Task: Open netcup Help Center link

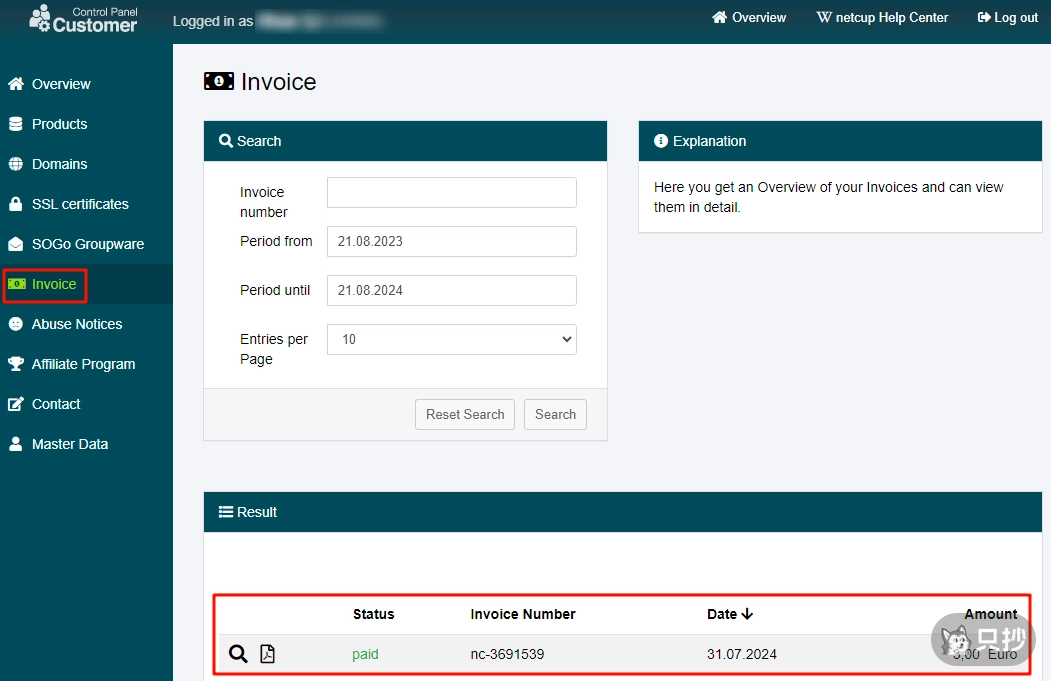Action: [883, 18]
